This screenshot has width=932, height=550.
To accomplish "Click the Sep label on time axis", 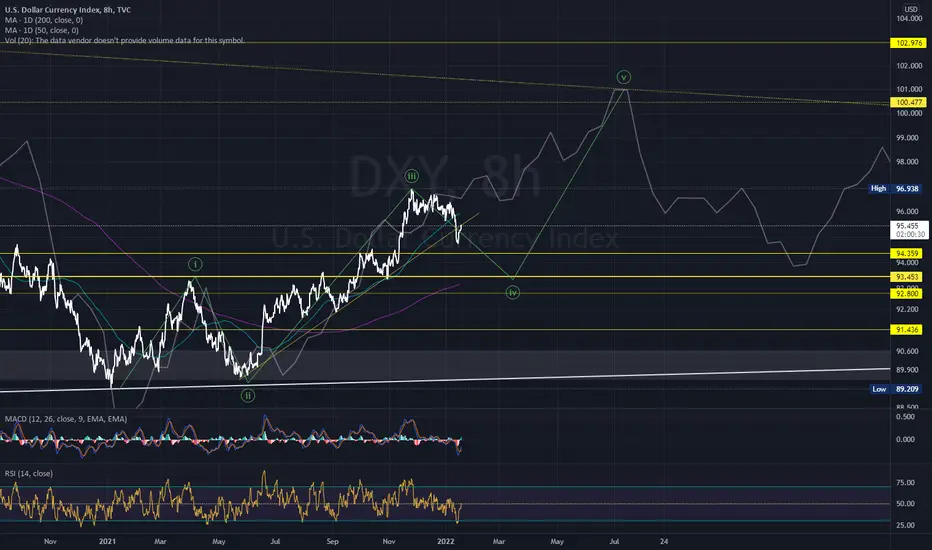I will tap(332, 542).
